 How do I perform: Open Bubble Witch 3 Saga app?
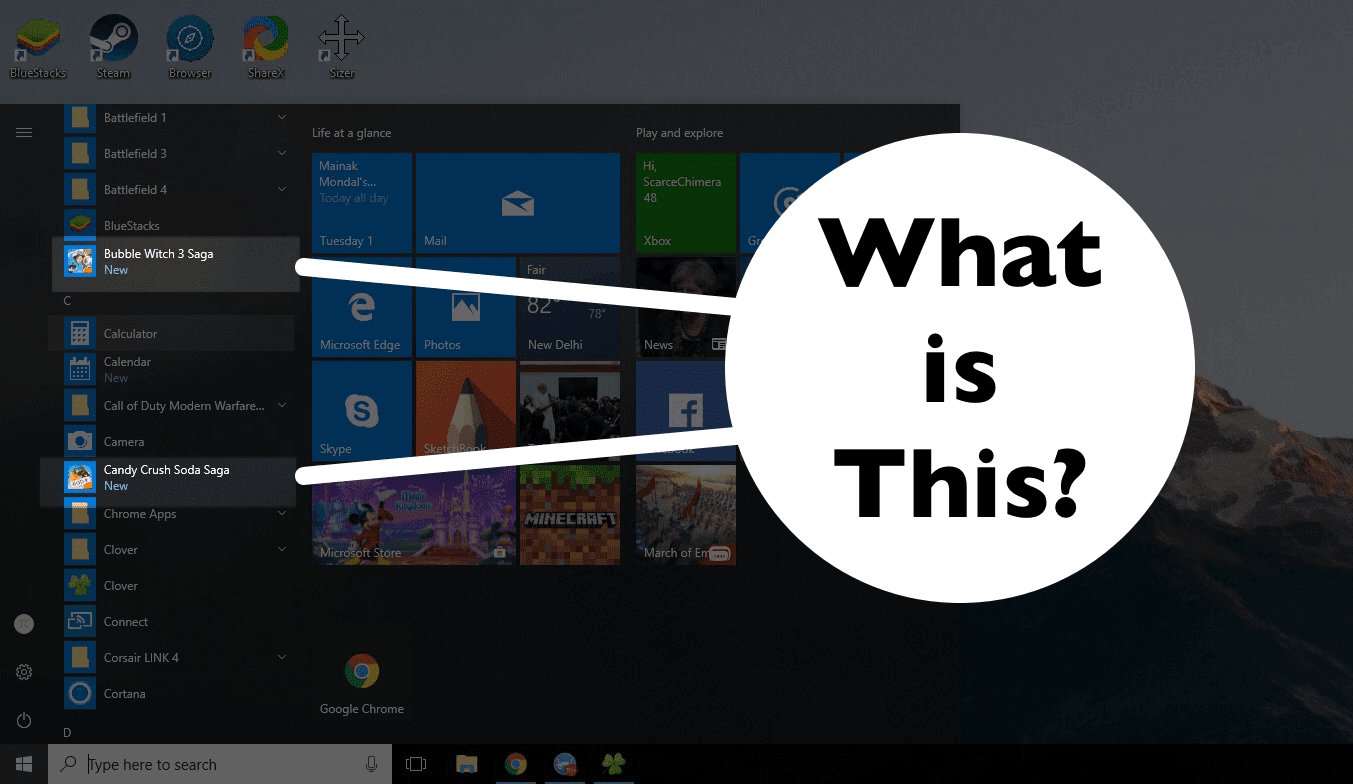176,264
